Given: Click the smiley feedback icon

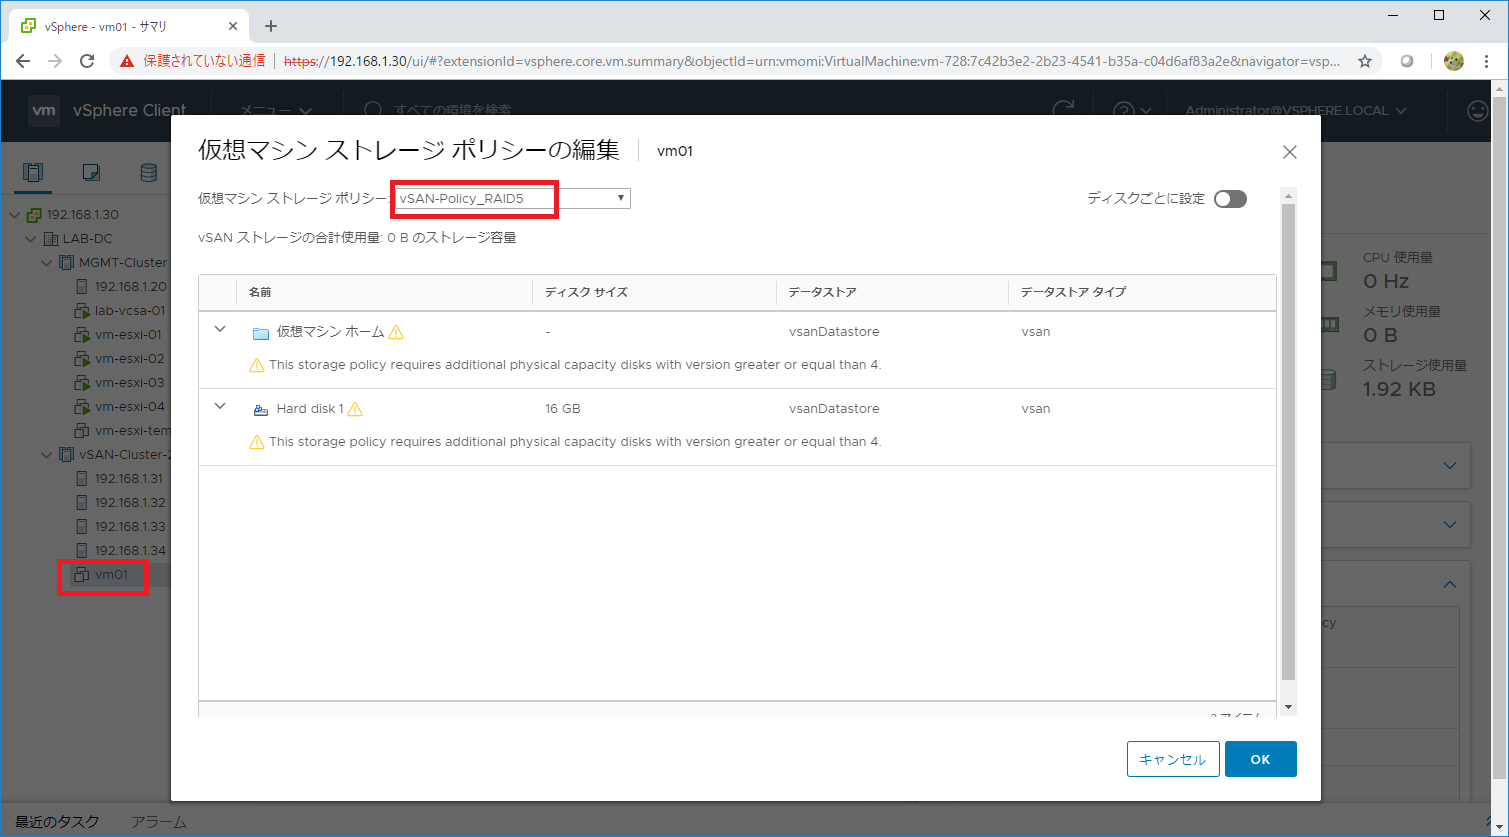Looking at the screenshot, I should point(1478,111).
